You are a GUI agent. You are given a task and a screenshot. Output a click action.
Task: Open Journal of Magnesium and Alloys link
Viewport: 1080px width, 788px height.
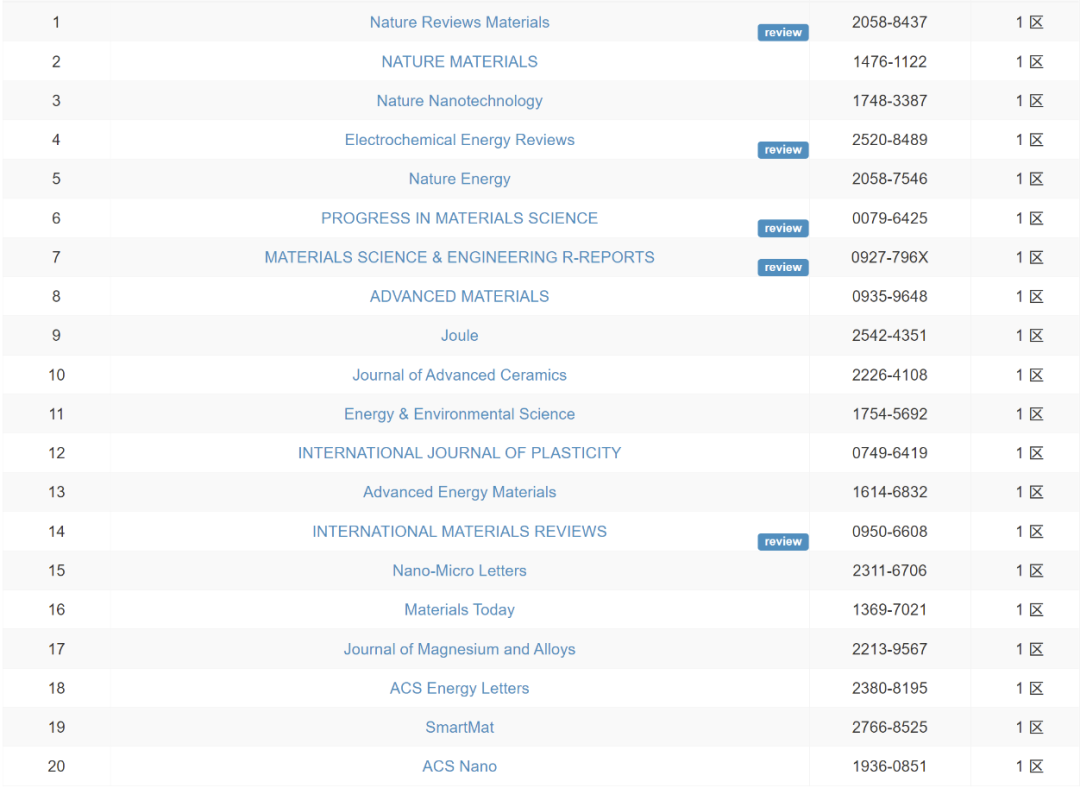[459, 649]
